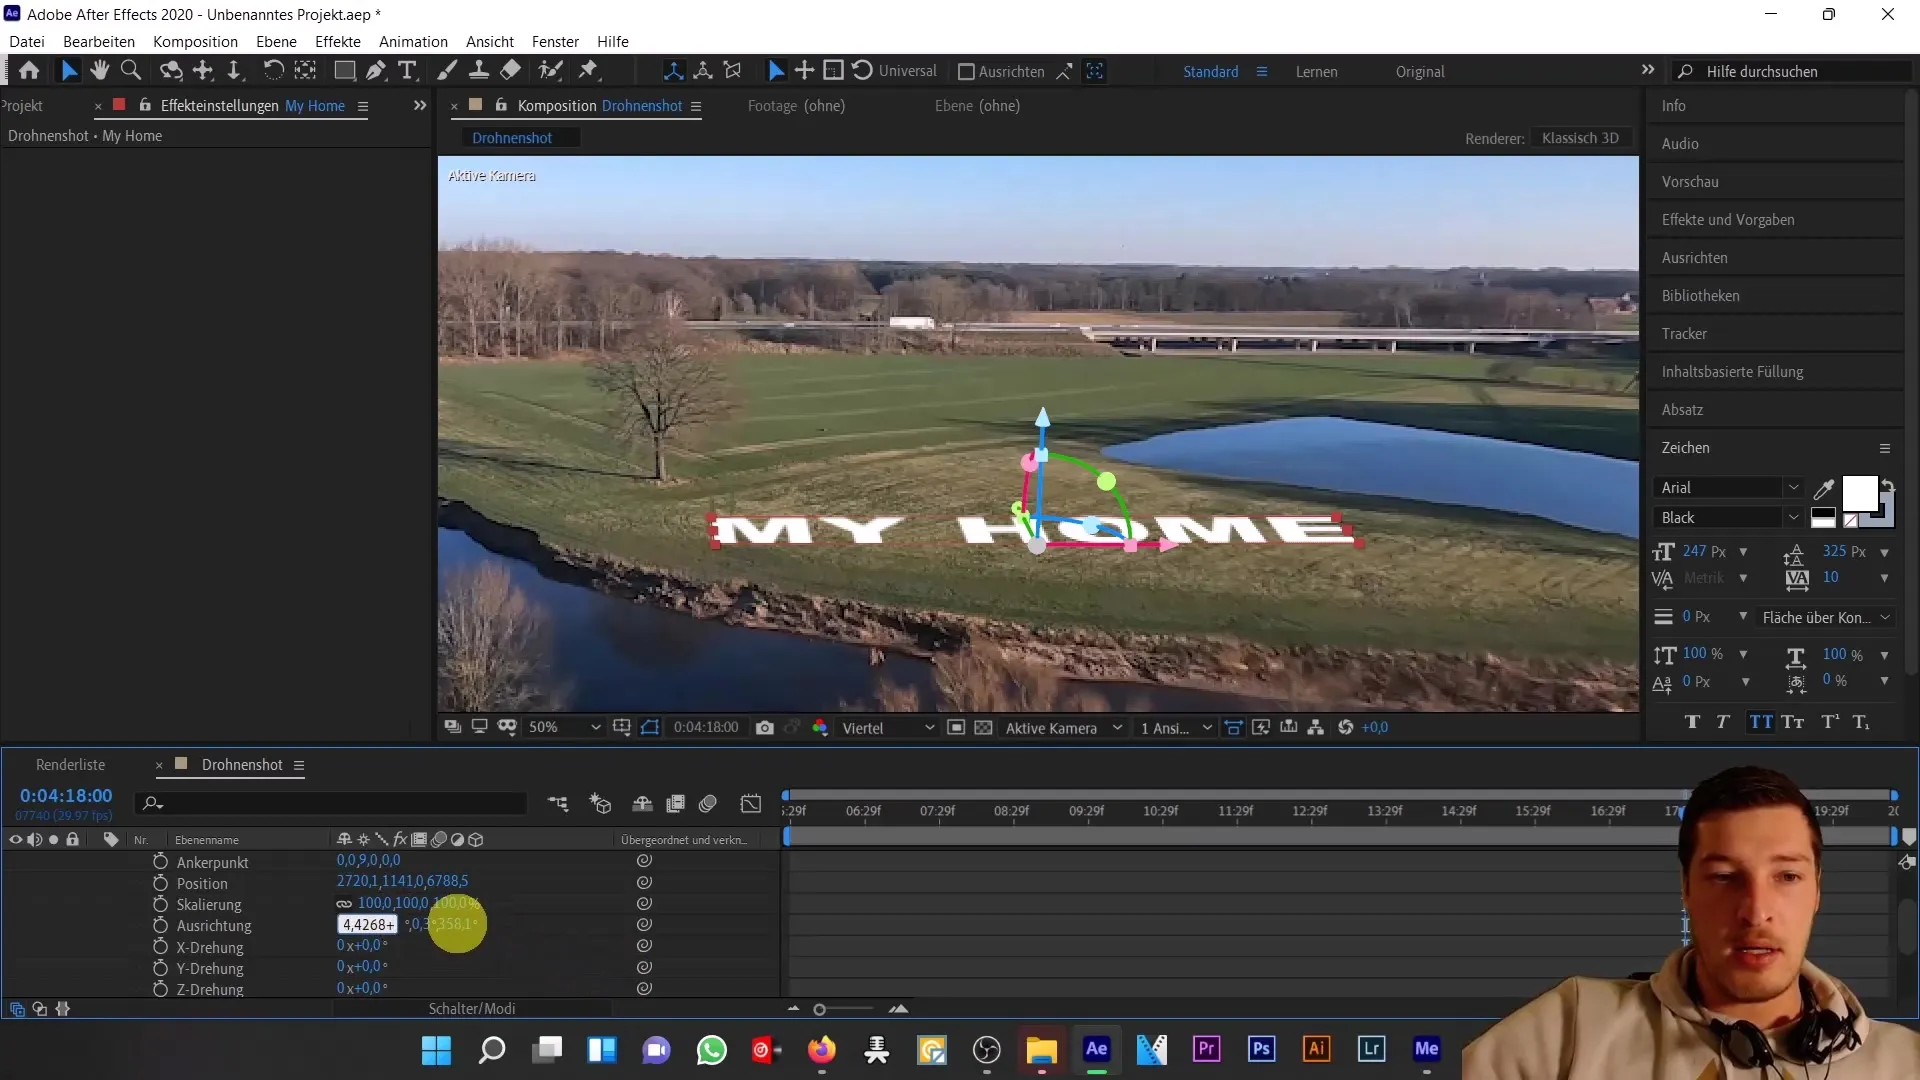
Task: Toggle Motion Blur for the composition
Action: (x=708, y=803)
